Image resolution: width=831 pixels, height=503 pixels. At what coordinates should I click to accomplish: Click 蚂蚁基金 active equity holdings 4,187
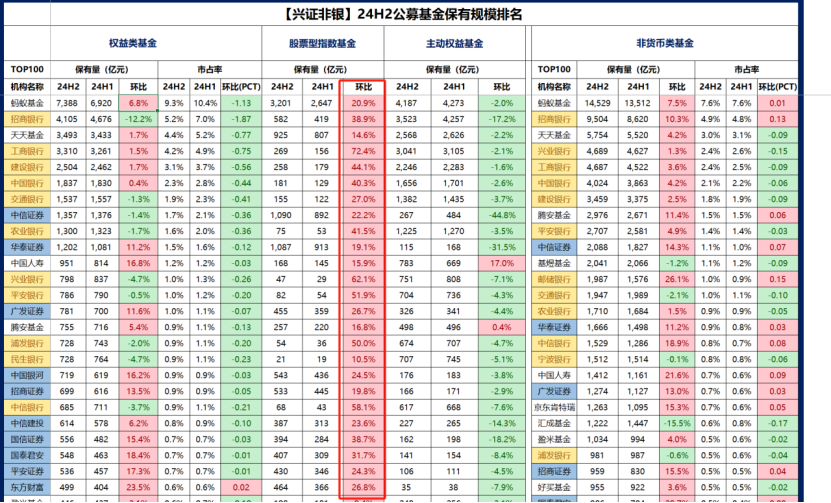[406, 103]
